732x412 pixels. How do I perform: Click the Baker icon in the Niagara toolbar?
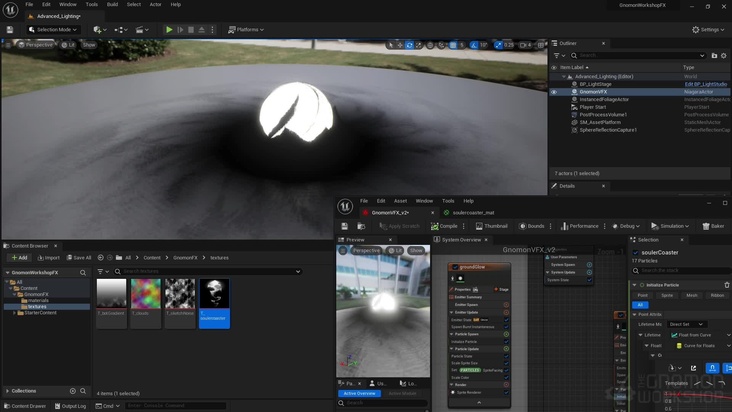pyautogui.click(x=713, y=226)
